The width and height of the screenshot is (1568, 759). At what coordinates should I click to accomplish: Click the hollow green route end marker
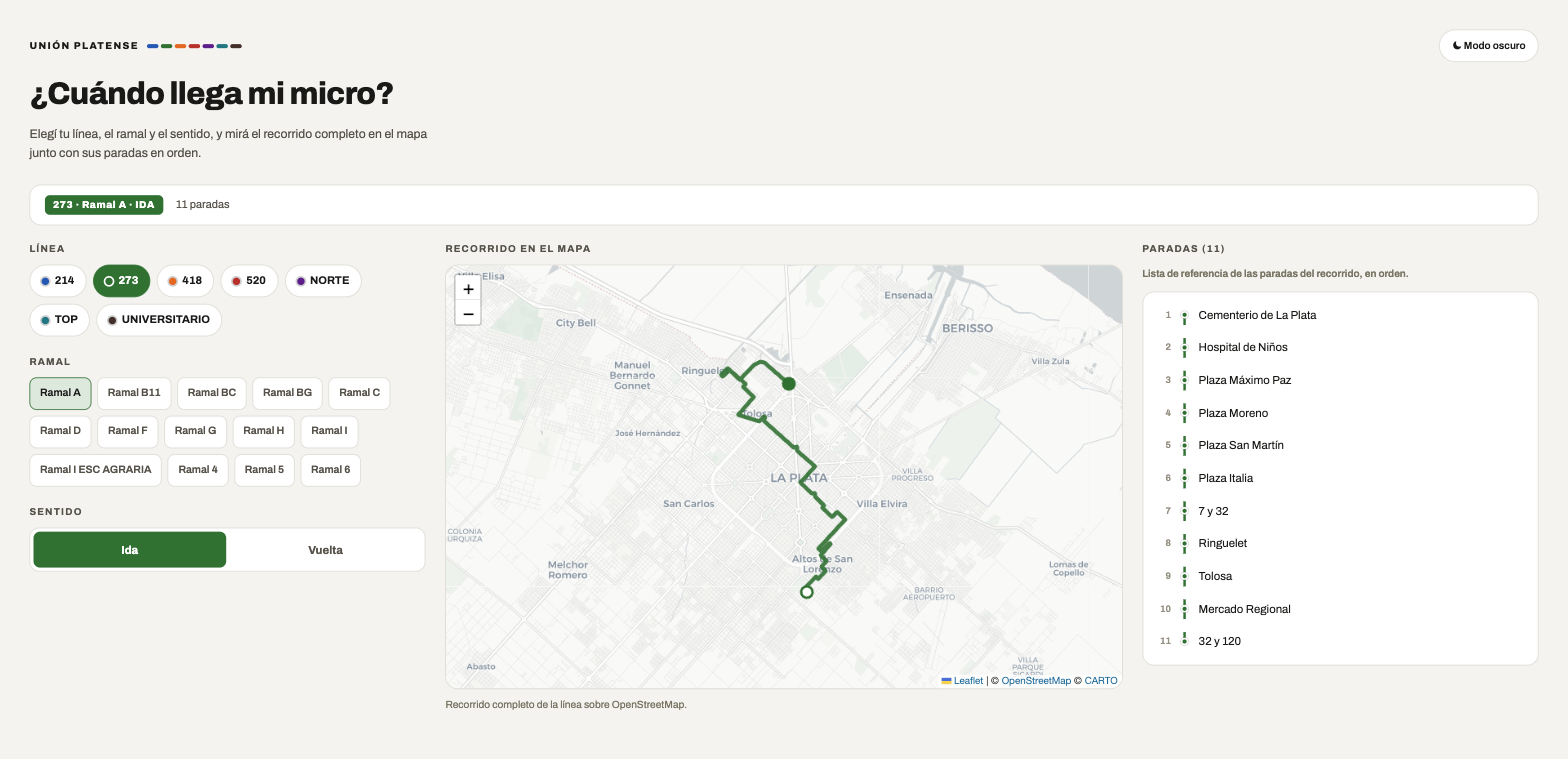pyautogui.click(x=807, y=592)
